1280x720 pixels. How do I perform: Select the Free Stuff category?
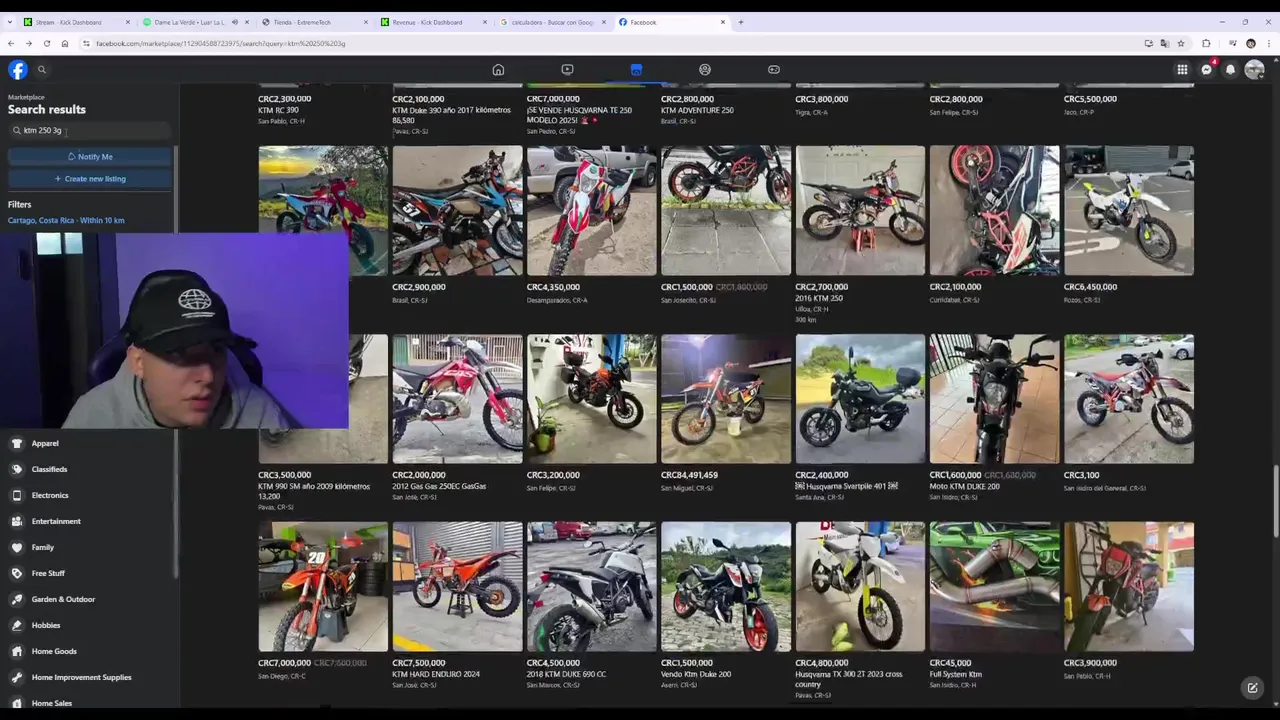click(x=48, y=573)
